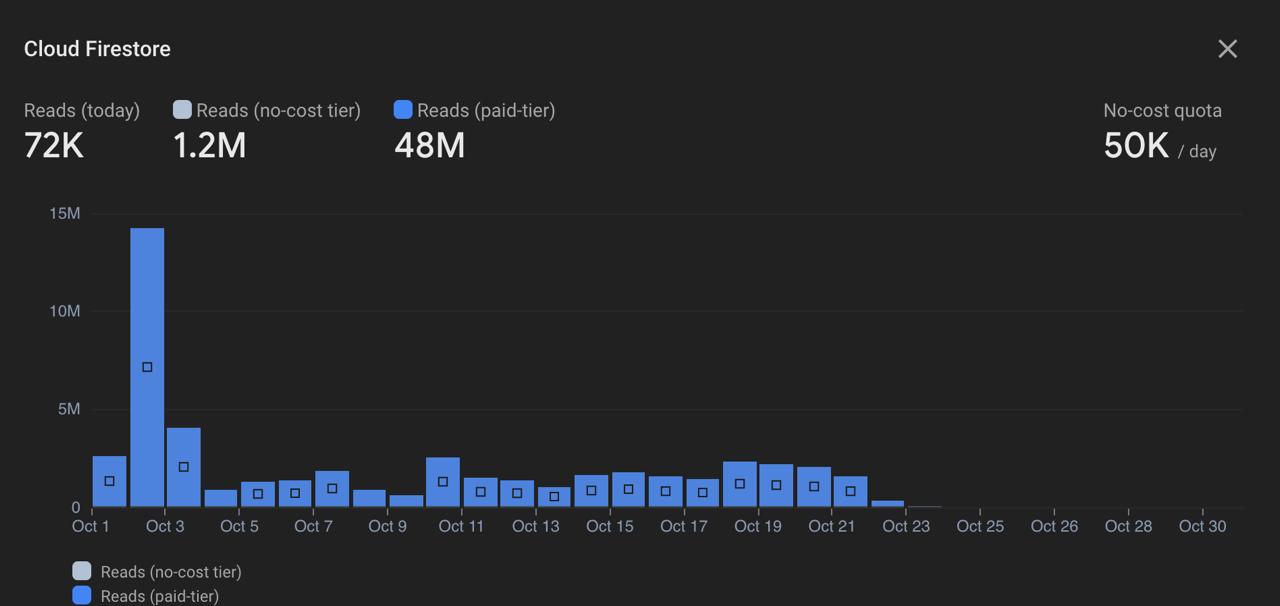This screenshot has width=1280, height=606.
Task: Click "Reads (paid-tier)" label in bottom legend
Action: click(160, 596)
